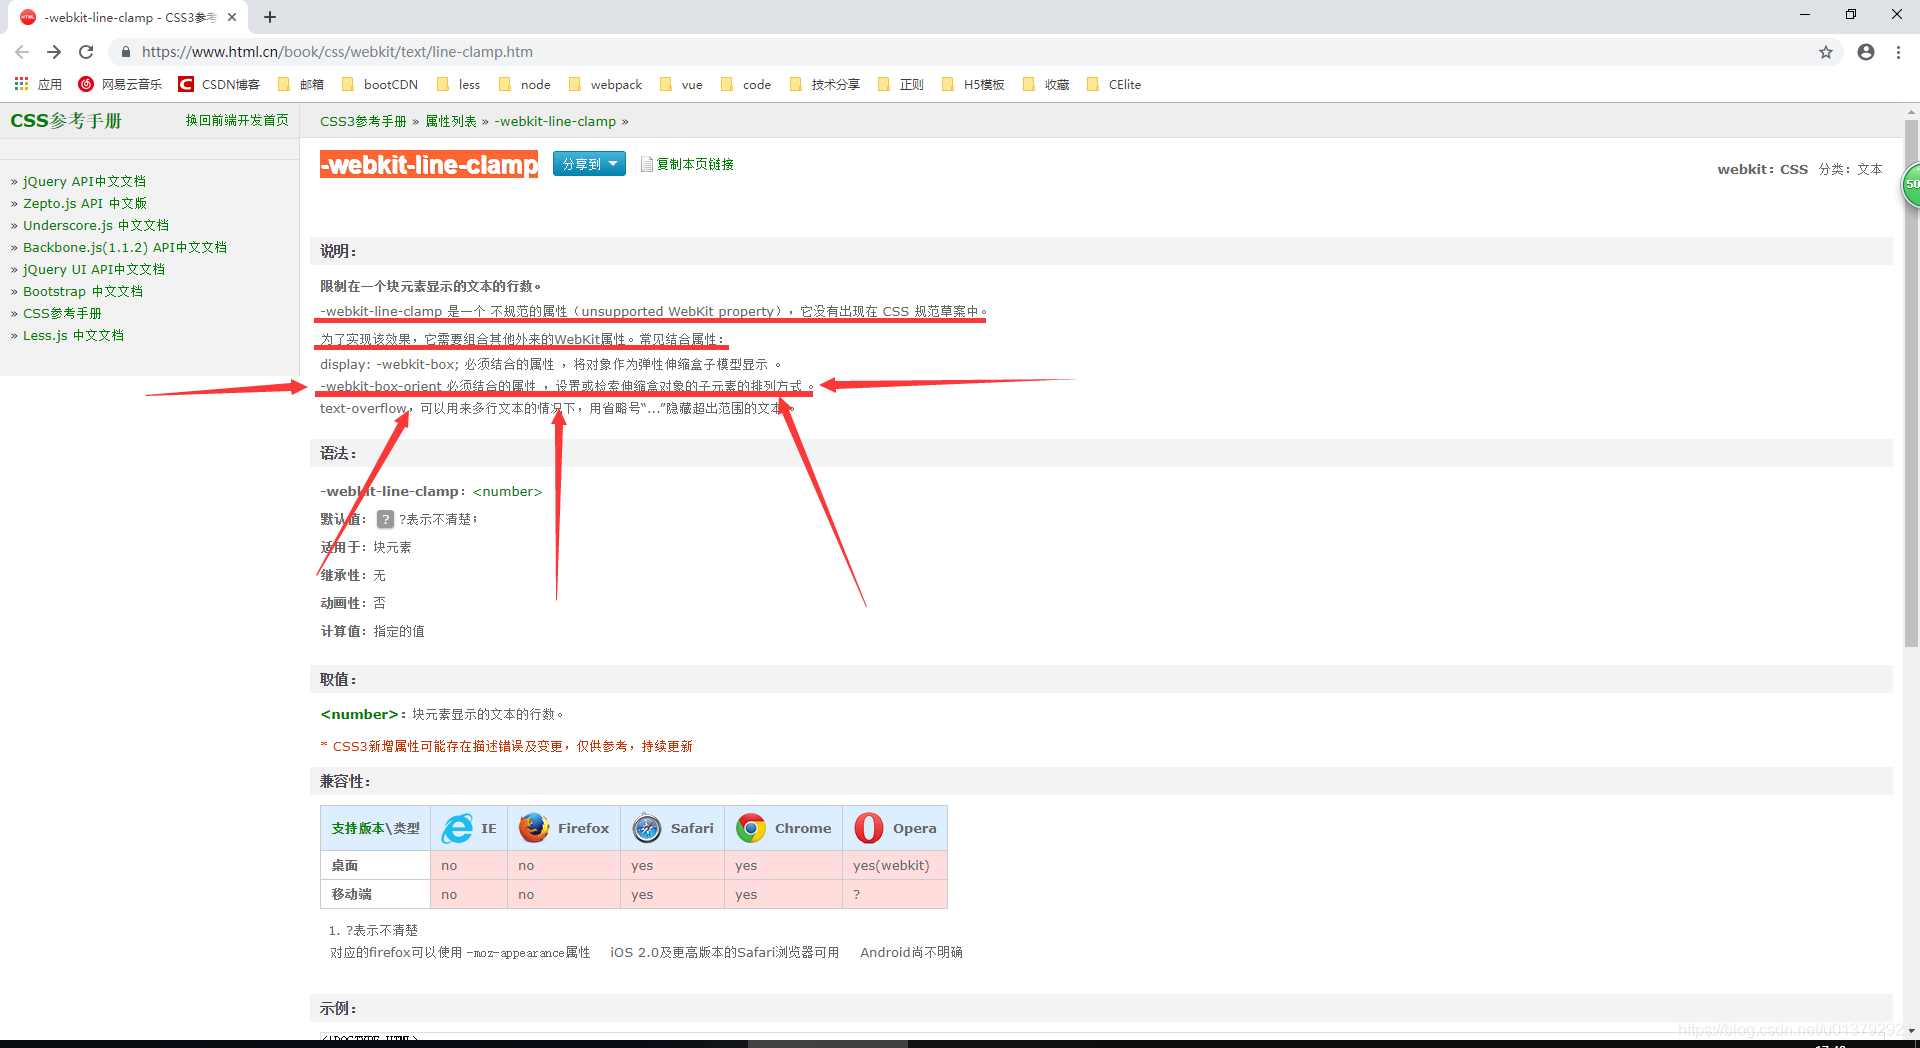Open the browser profile account icon
This screenshot has width=1920, height=1048.
tap(1866, 52)
